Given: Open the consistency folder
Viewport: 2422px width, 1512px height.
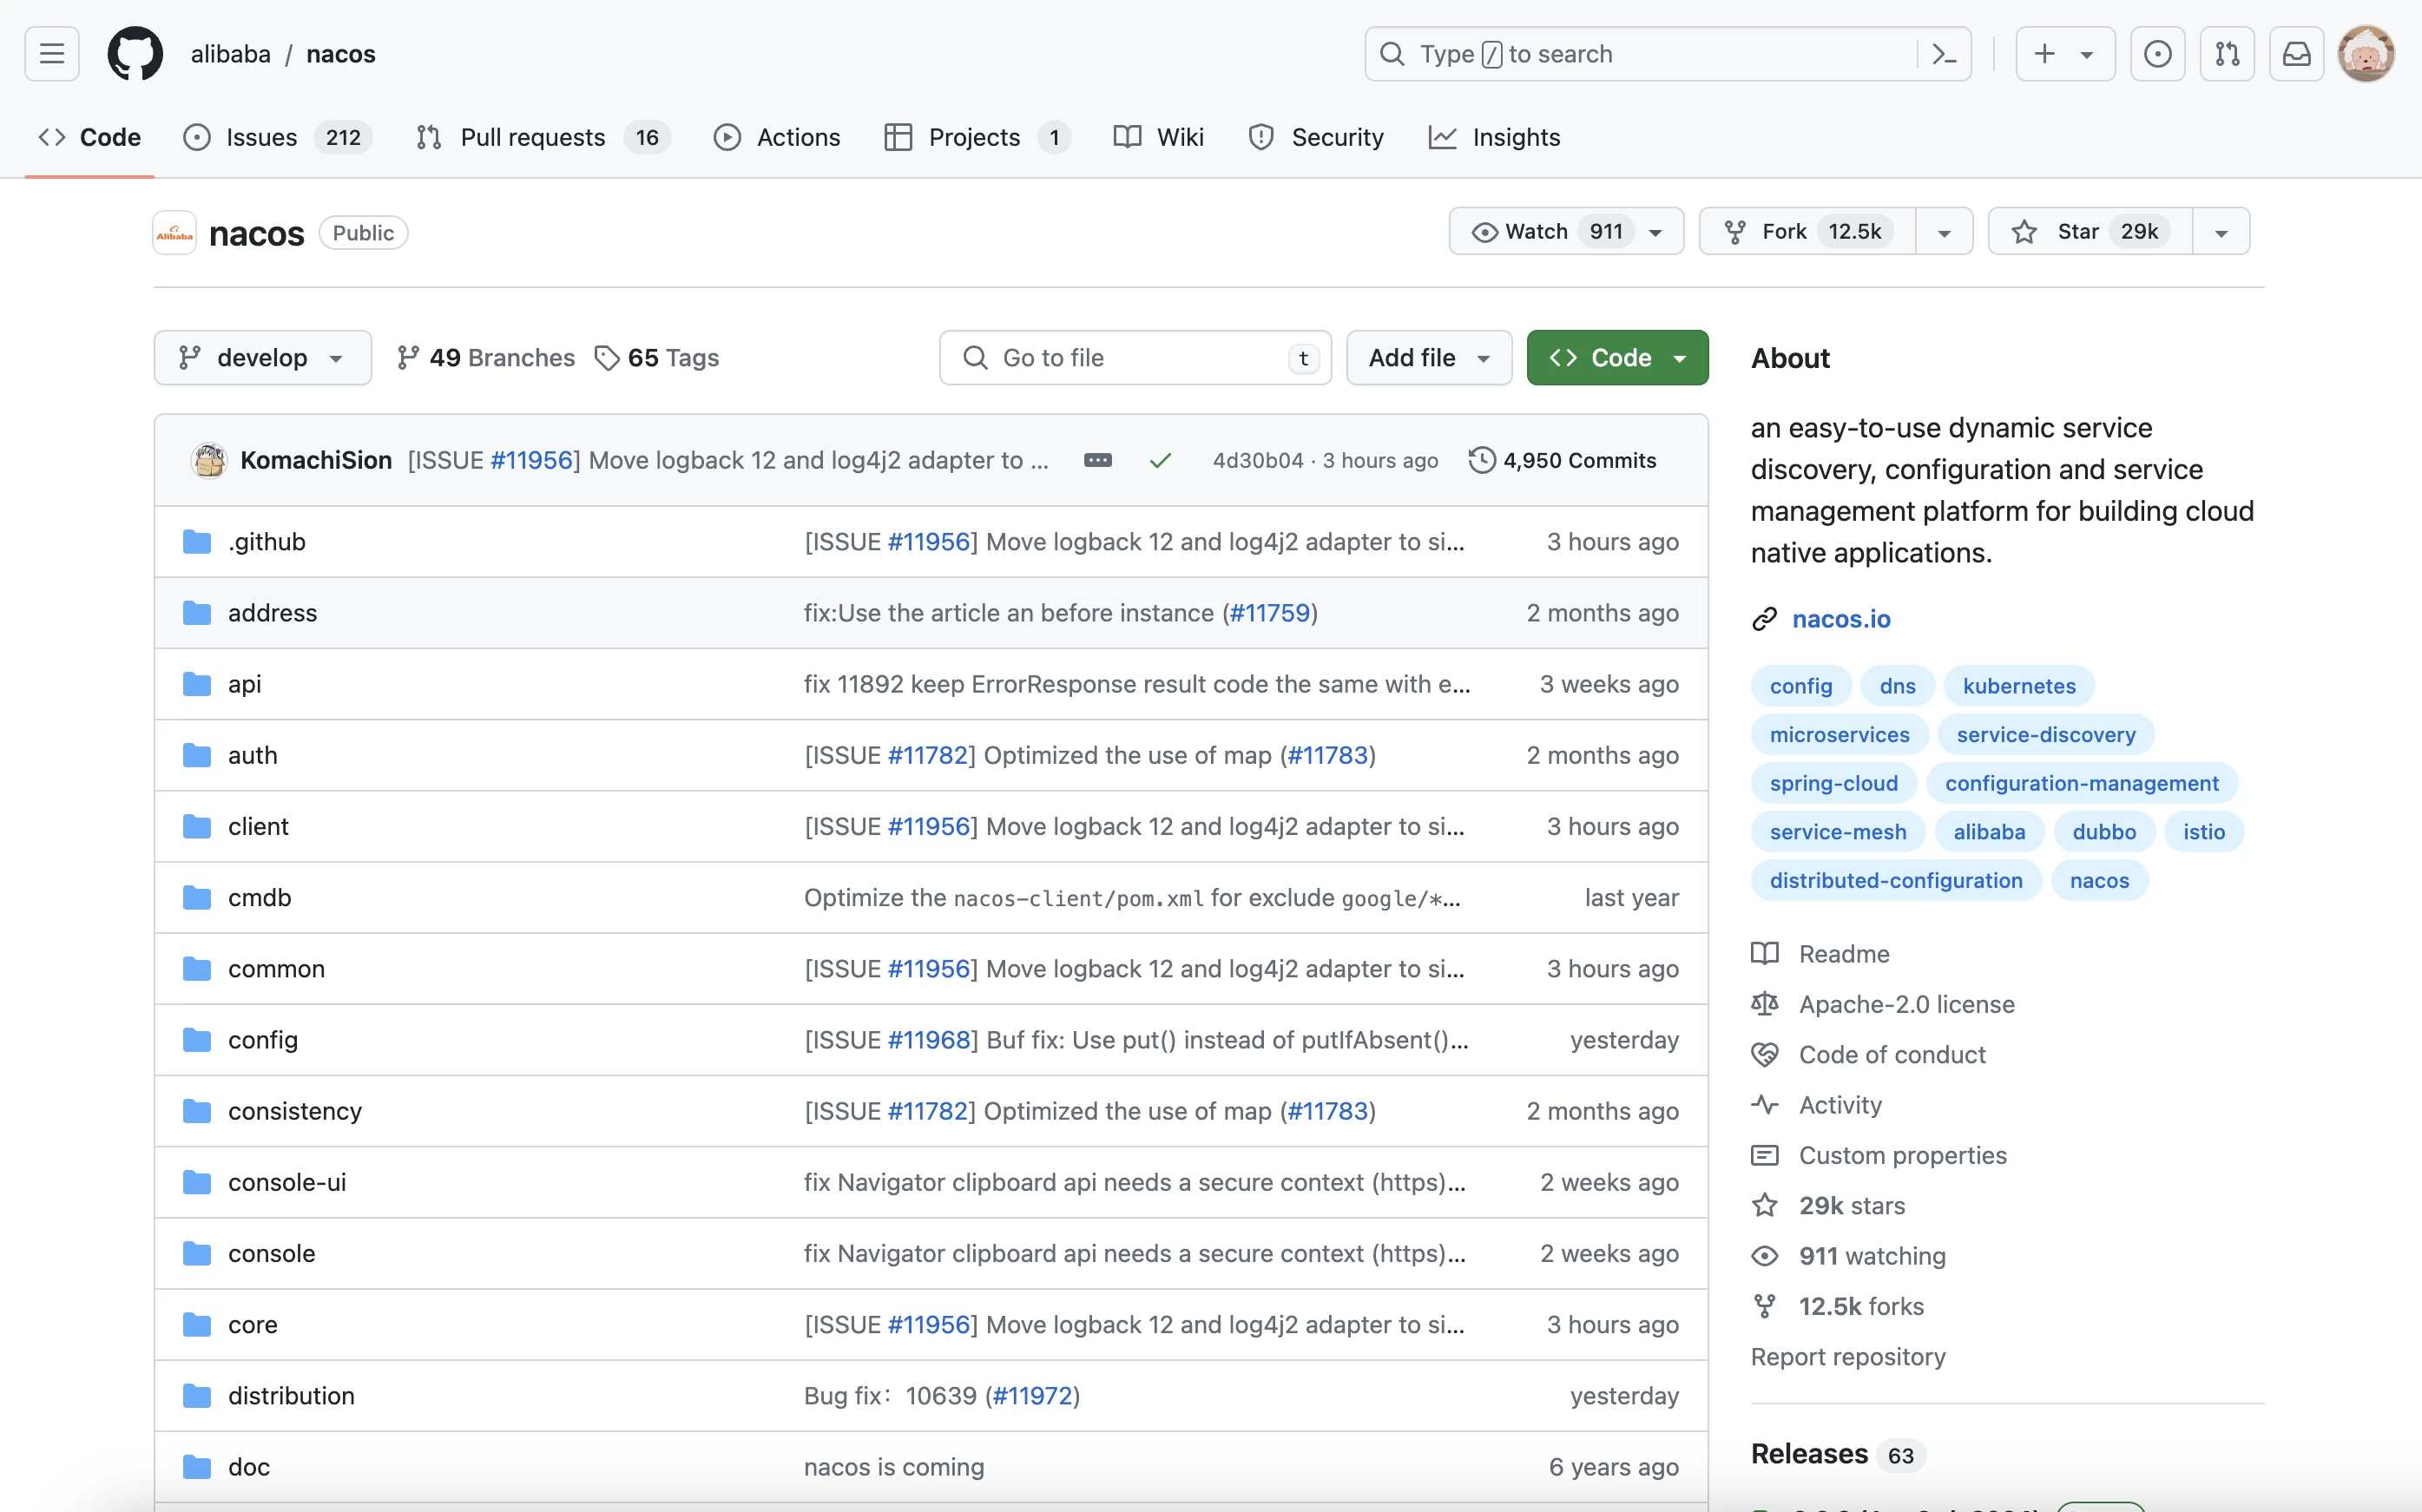Looking at the screenshot, I should click(x=295, y=1111).
